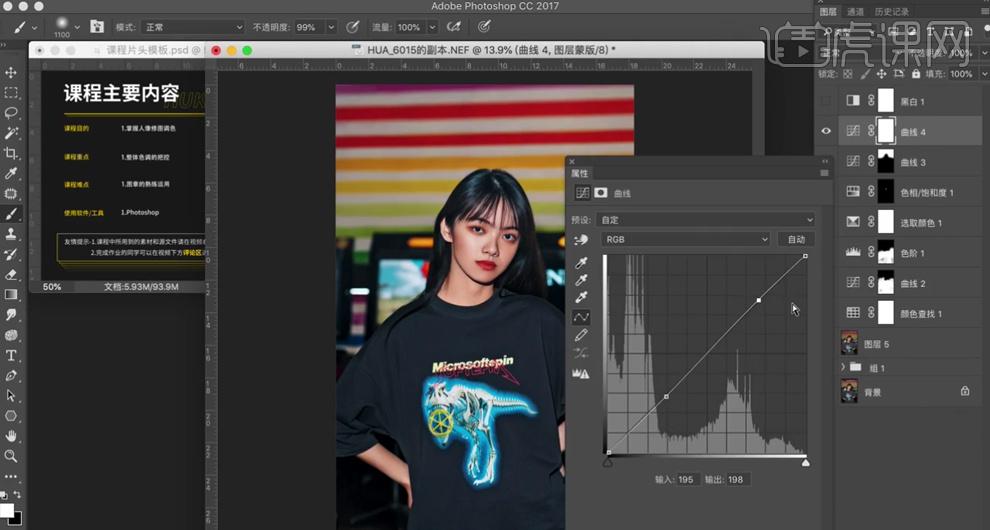The height and width of the screenshot is (530, 990).
Task: Select the Clone Stamp tool
Action: pos(11,234)
